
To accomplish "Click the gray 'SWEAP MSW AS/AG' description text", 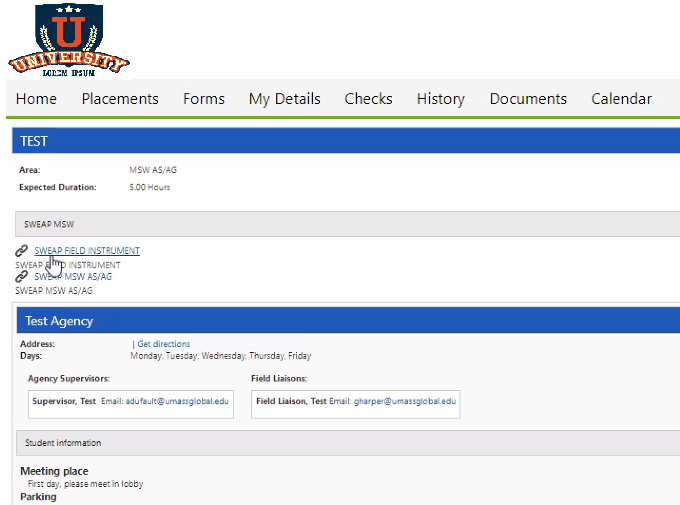I will pyautogui.click(x=54, y=291).
